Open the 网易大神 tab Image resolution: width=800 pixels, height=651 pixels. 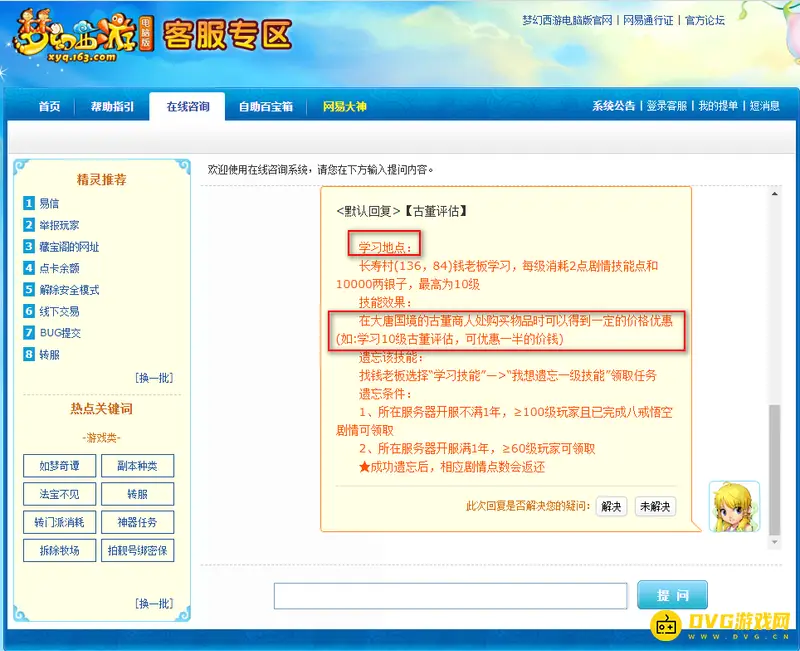(x=344, y=106)
